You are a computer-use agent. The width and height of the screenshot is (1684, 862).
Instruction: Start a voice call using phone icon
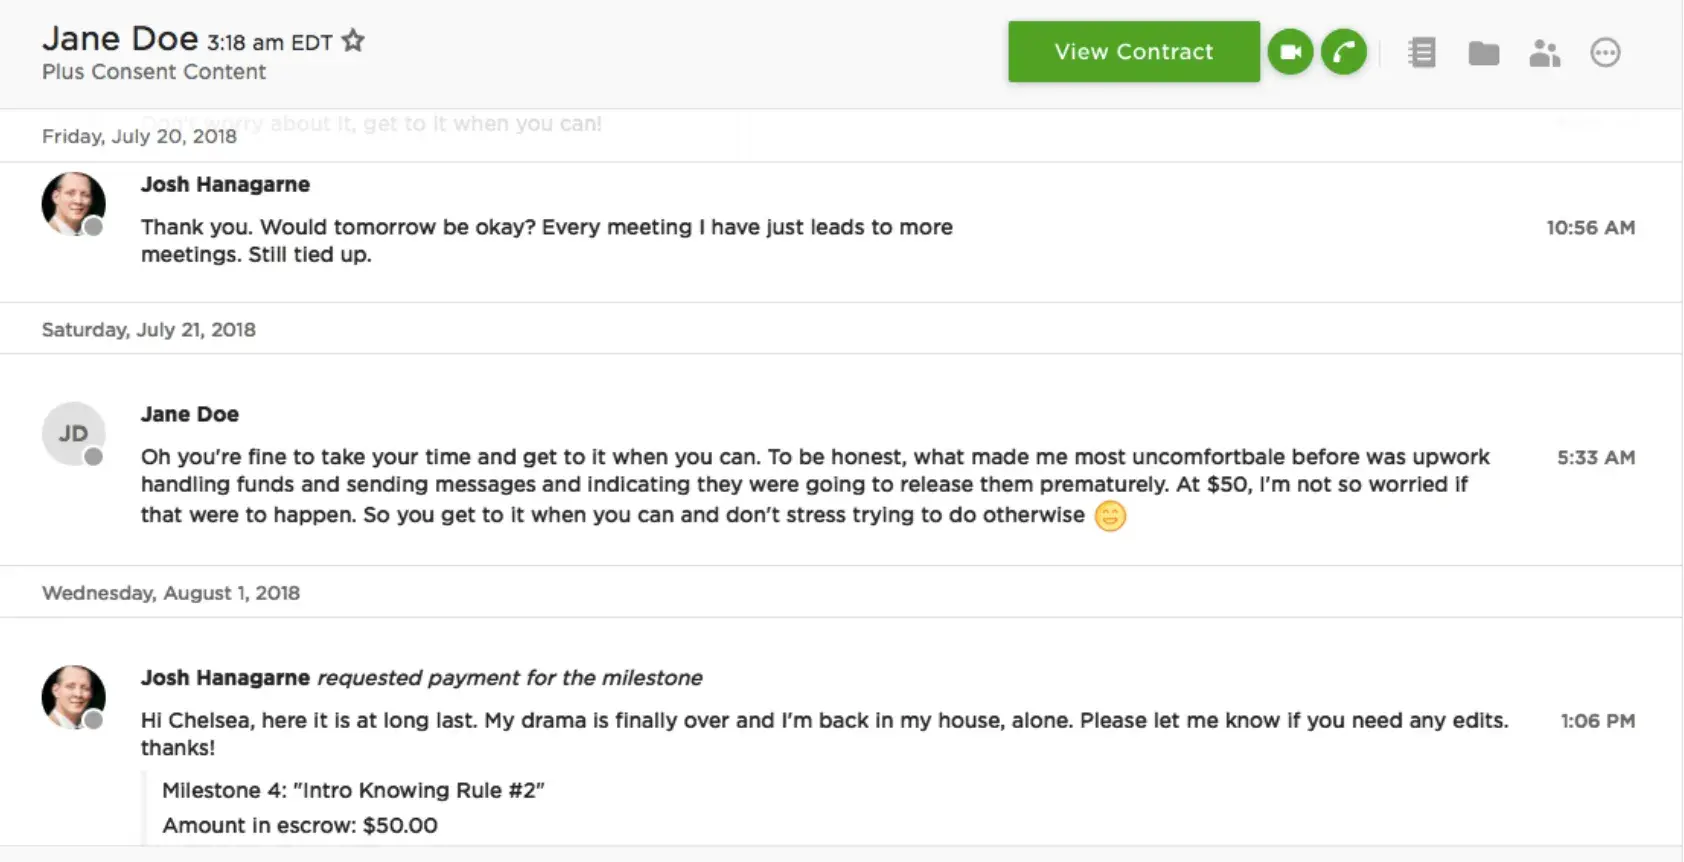pyautogui.click(x=1343, y=52)
